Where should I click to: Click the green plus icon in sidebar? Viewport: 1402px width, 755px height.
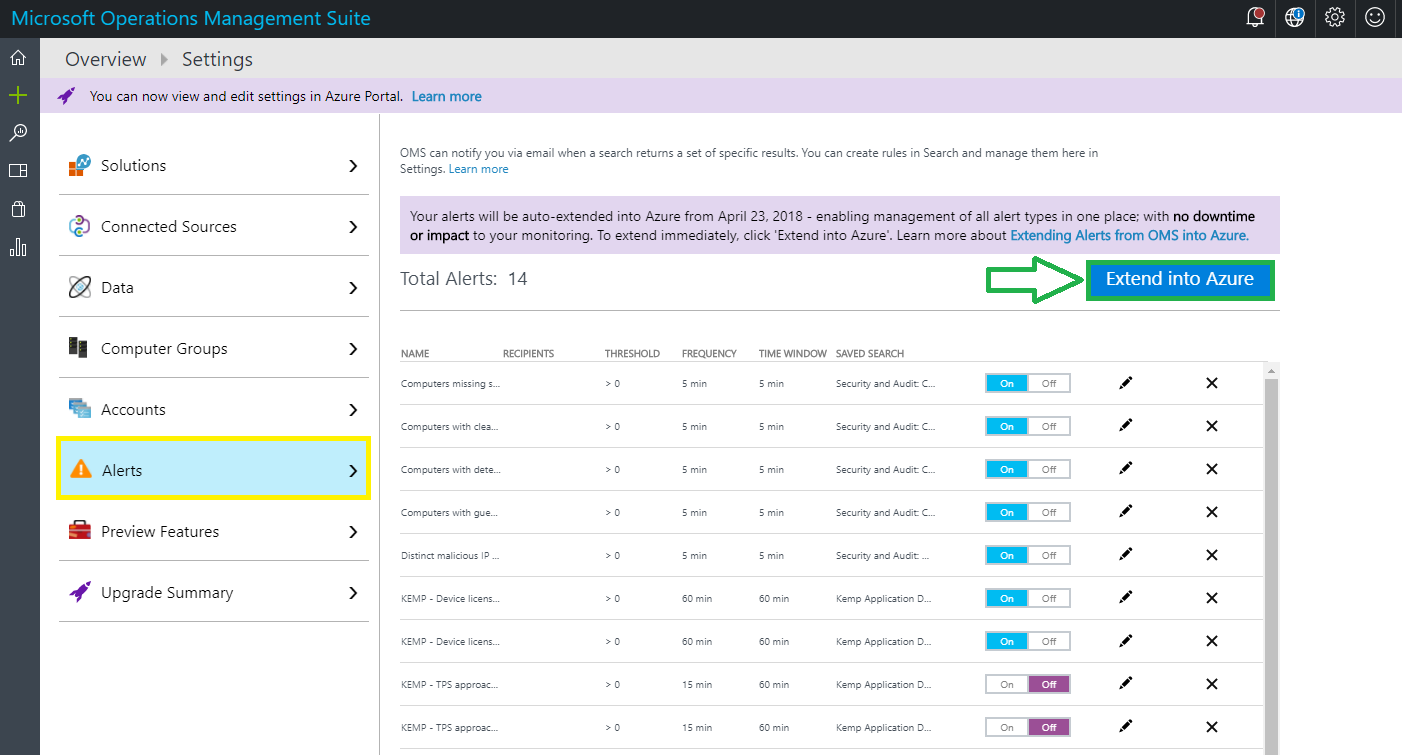click(x=18, y=95)
